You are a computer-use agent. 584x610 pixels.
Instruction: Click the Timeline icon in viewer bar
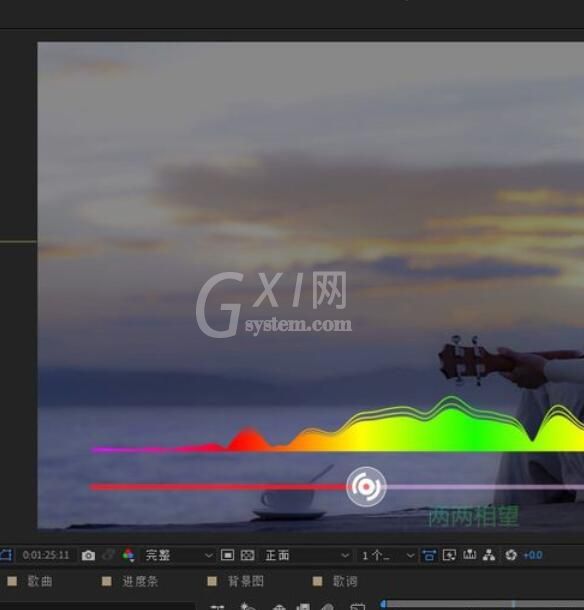click(x=470, y=555)
